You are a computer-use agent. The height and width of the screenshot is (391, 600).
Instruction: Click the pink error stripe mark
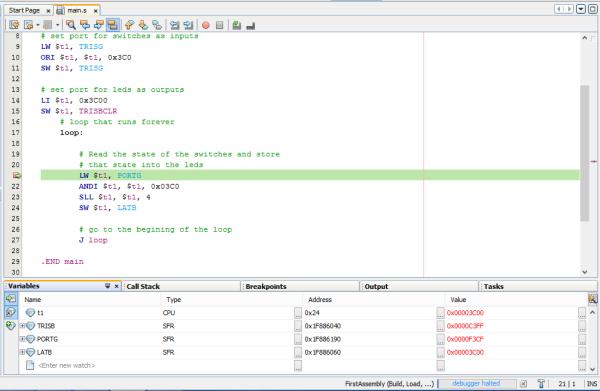click(x=593, y=161)
